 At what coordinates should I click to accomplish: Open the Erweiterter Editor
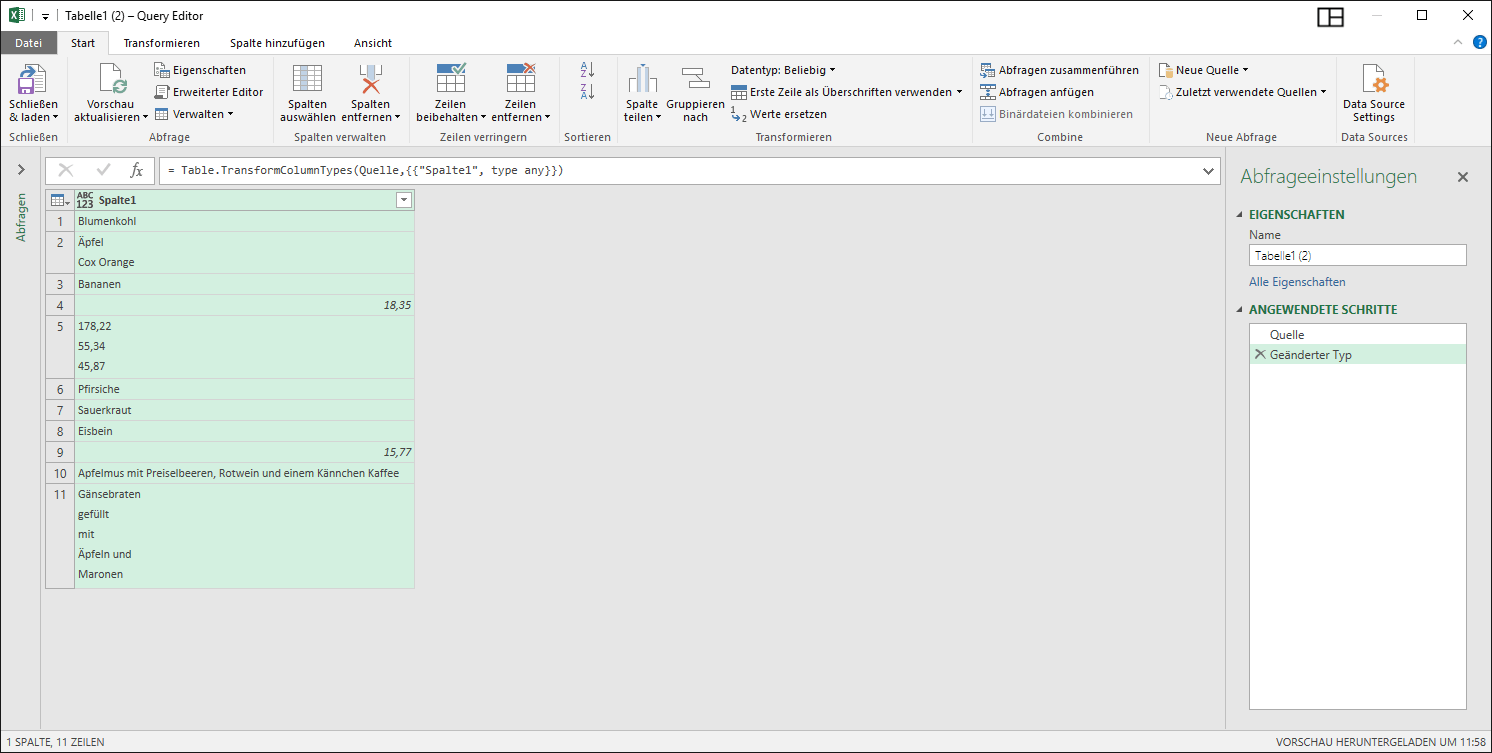tap(209, 92)
